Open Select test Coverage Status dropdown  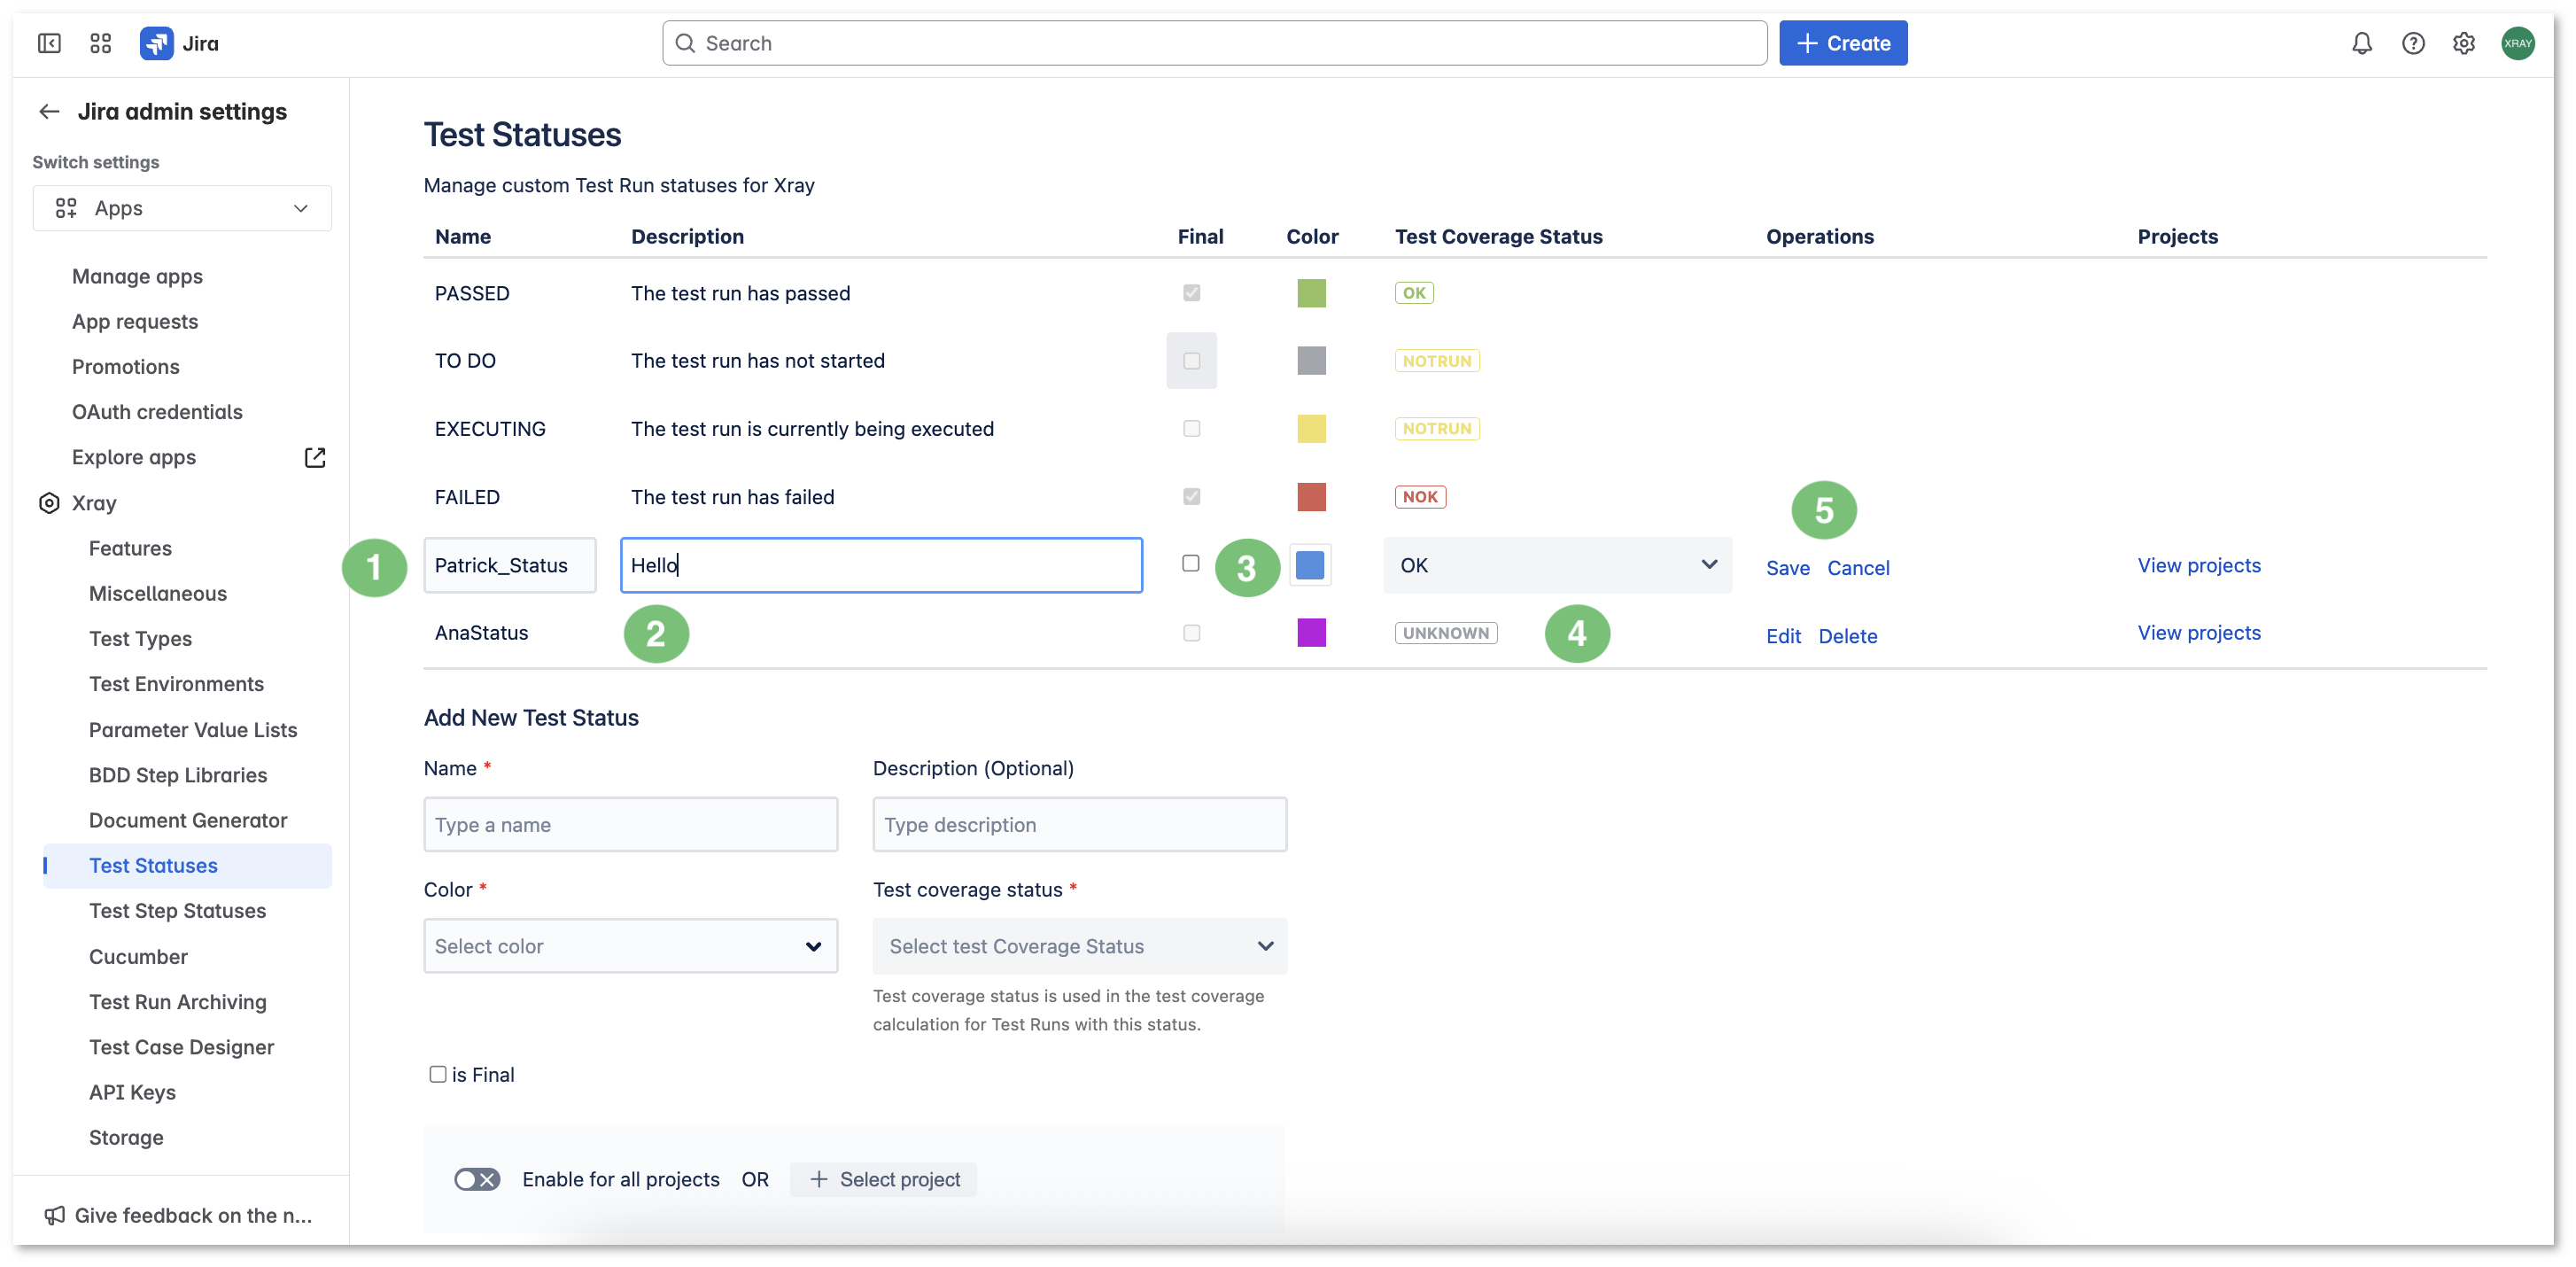coord(1079,946)
